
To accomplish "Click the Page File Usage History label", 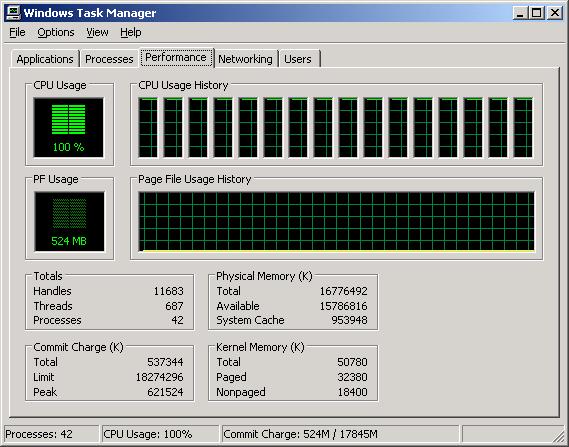I will 195,179.
